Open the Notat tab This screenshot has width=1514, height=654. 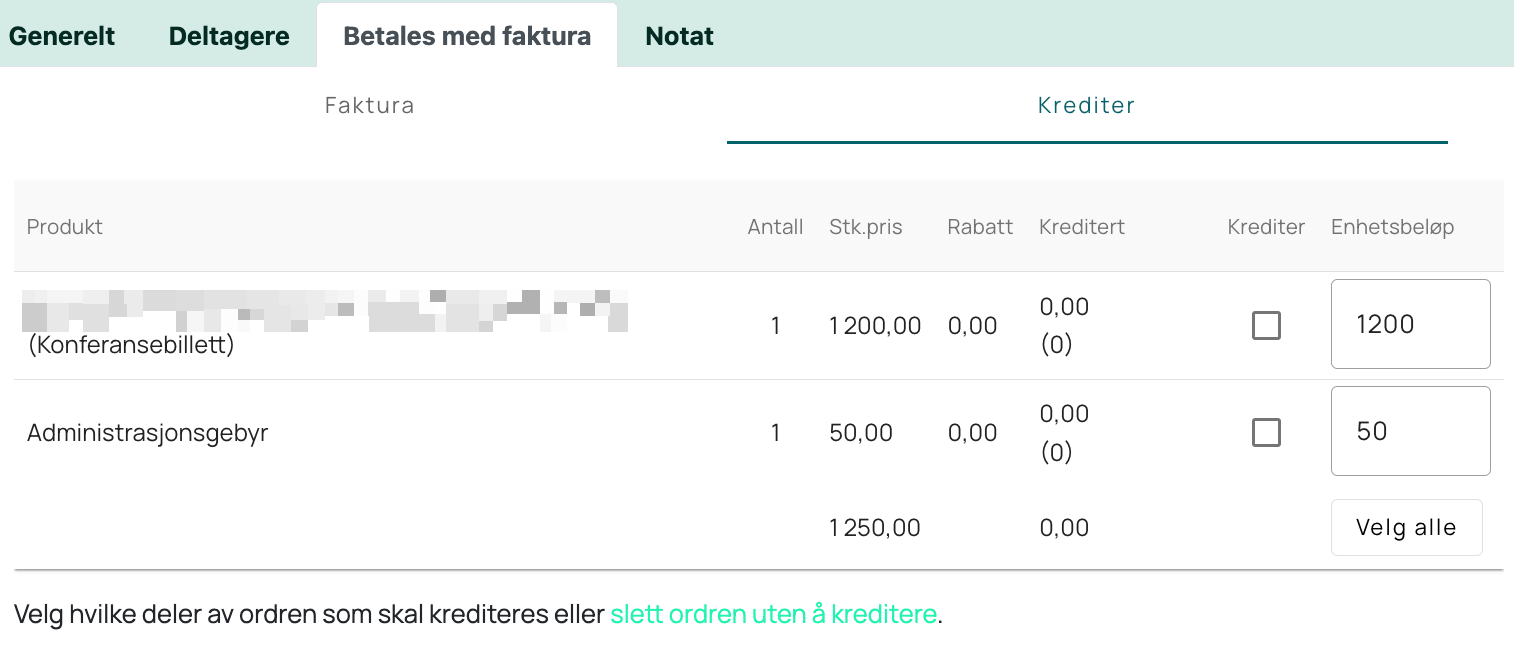coord(680,36)
